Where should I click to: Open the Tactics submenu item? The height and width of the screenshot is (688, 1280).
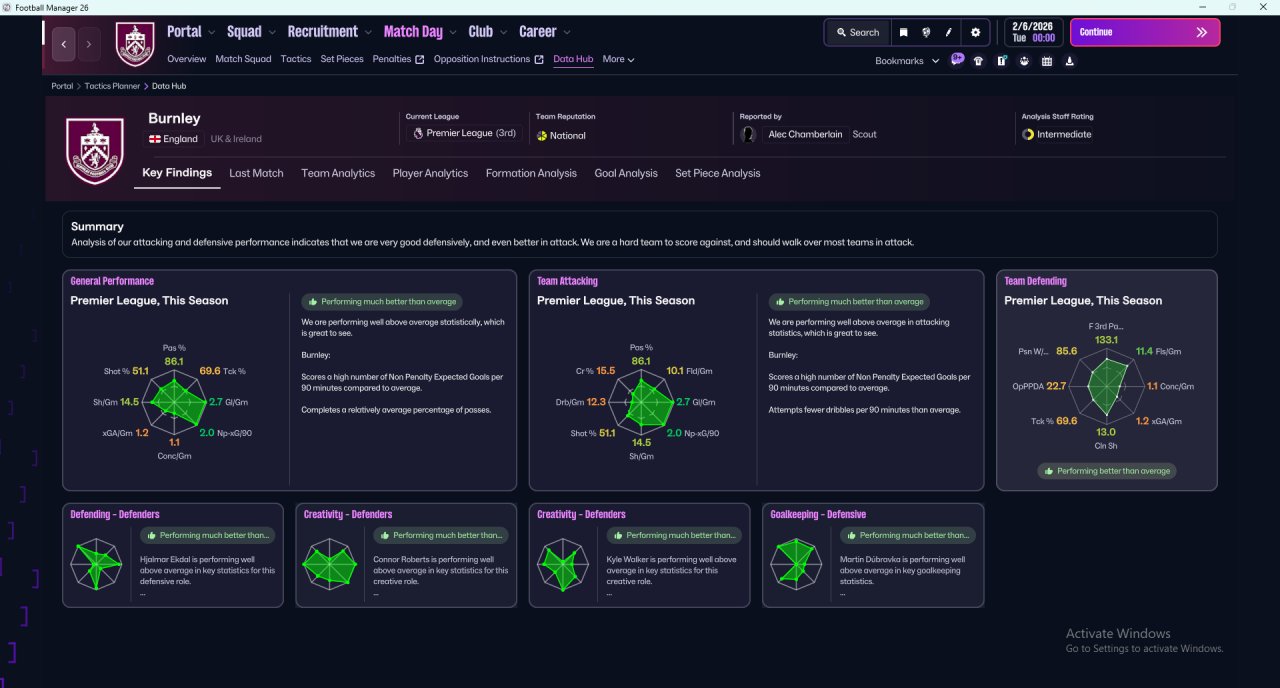(x=296, y=59)
